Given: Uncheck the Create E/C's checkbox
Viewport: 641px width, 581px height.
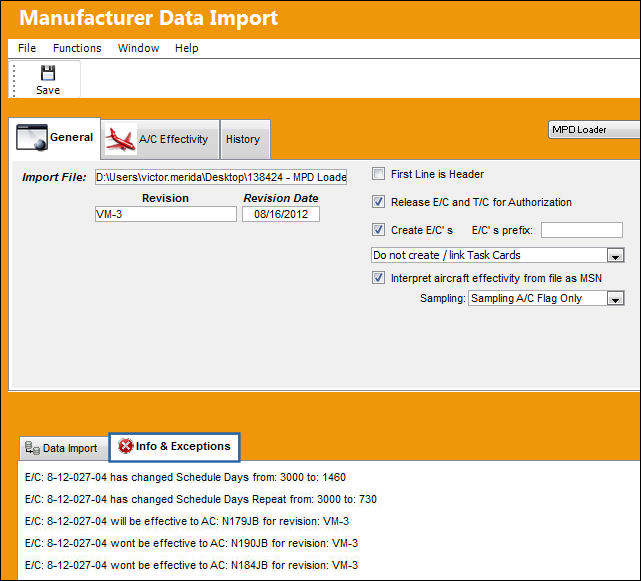Looking at the screenshot, I should click(x=378, y=229).
